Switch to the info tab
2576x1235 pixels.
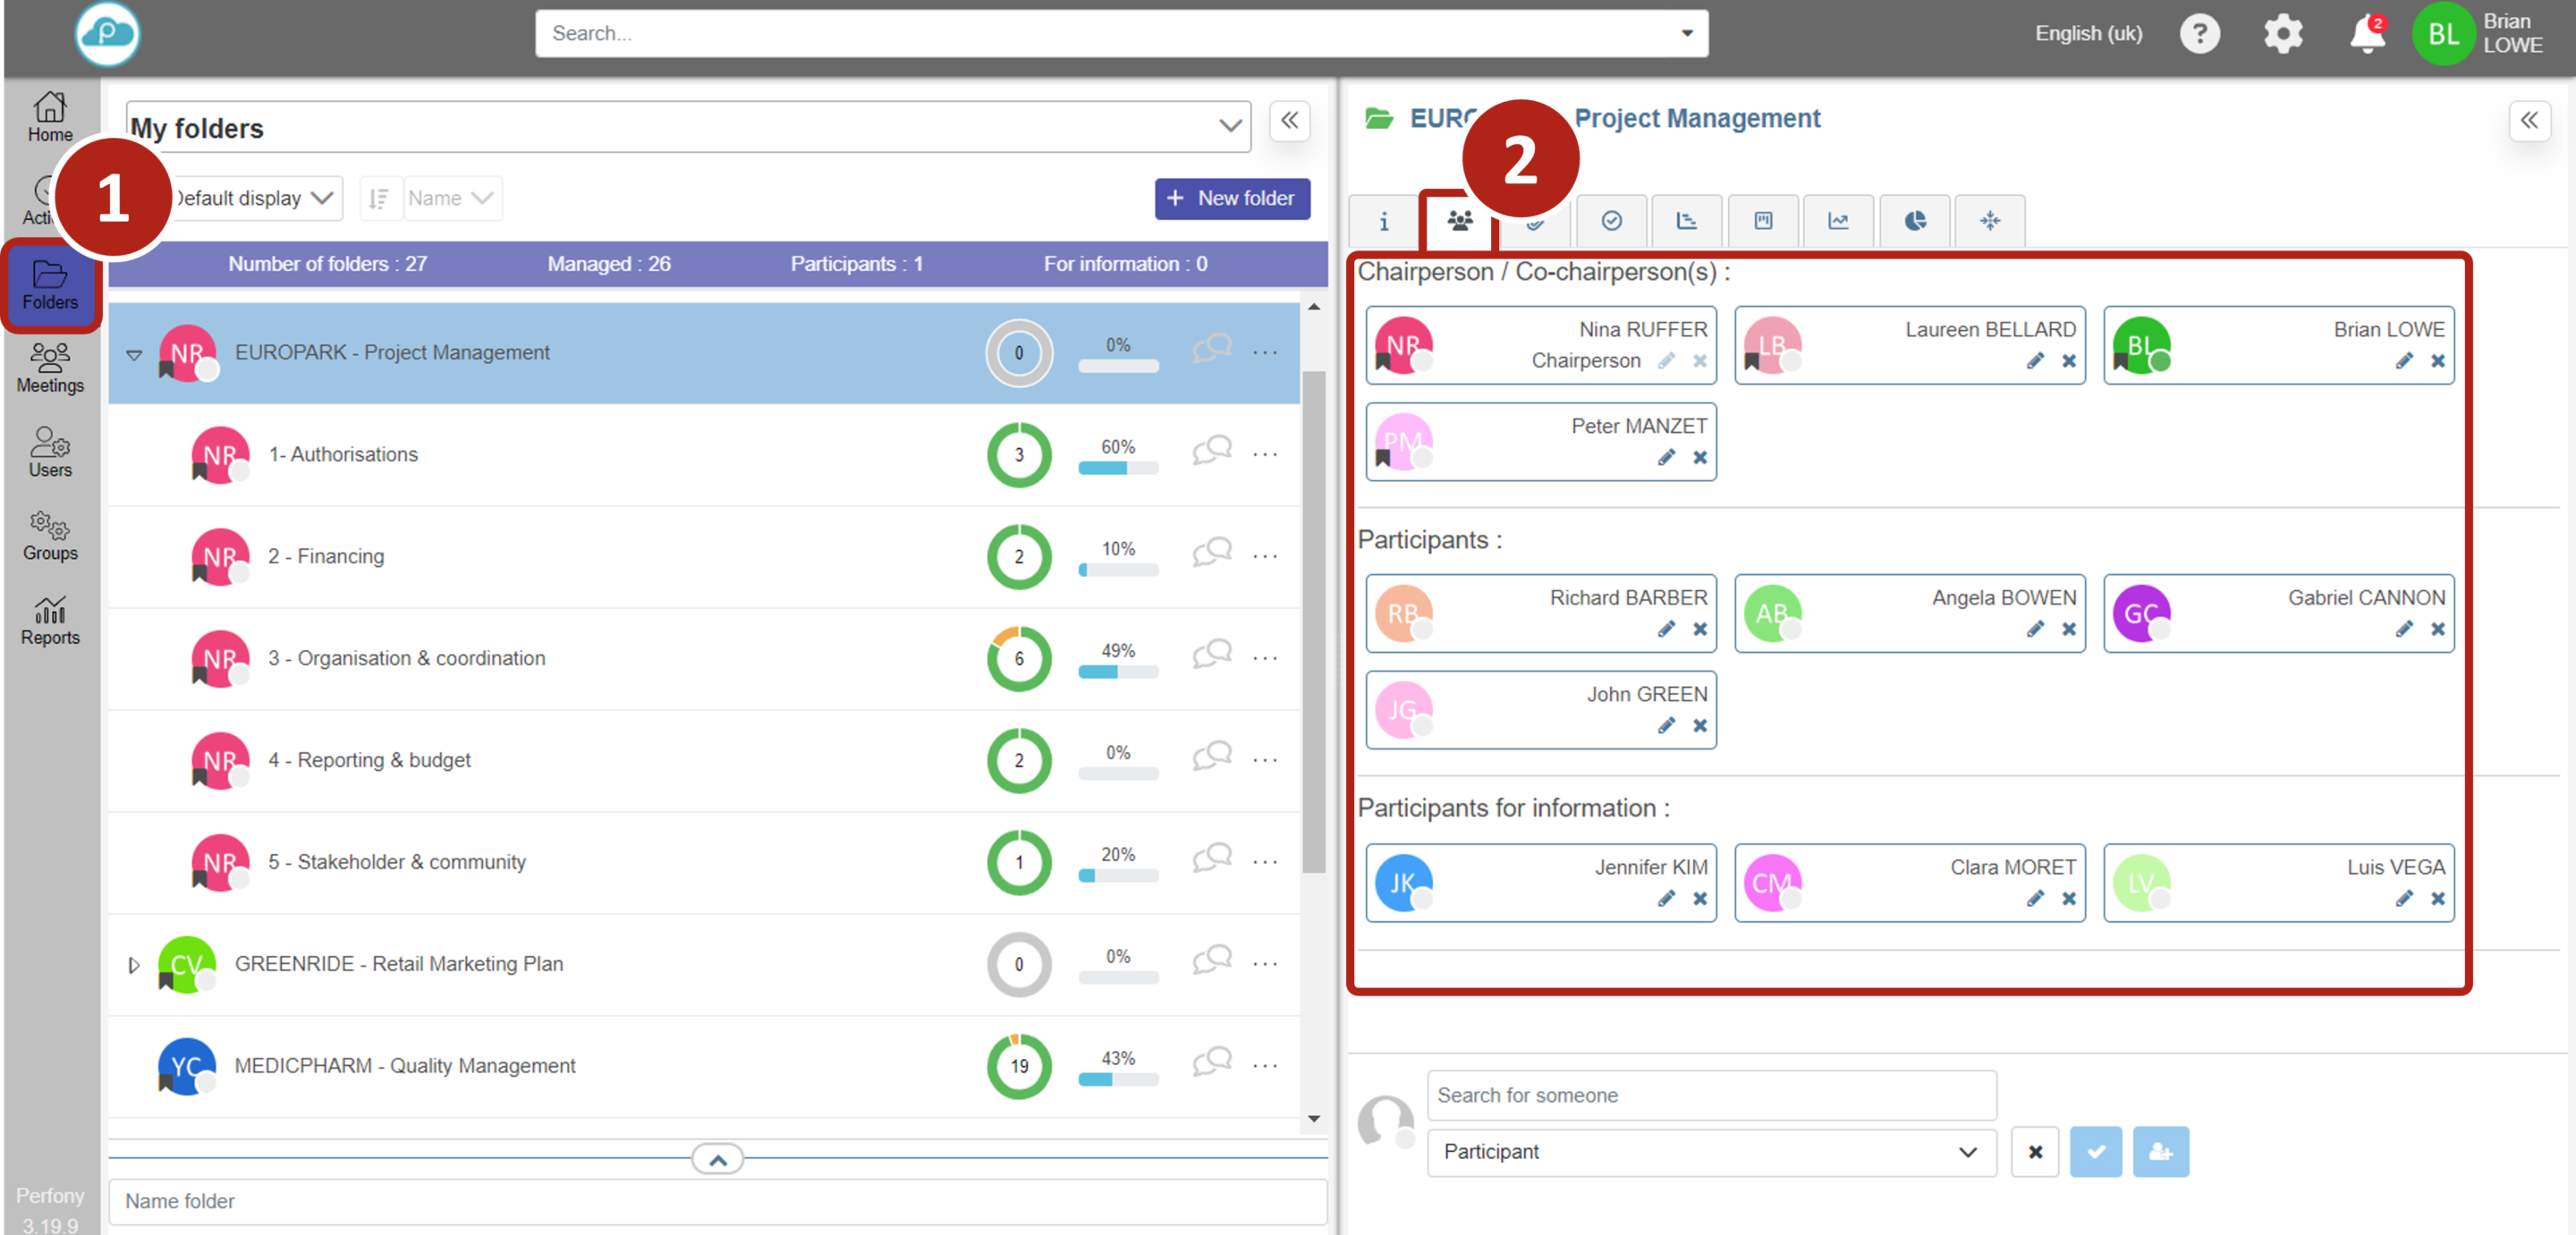click(x=1384, y=221)
